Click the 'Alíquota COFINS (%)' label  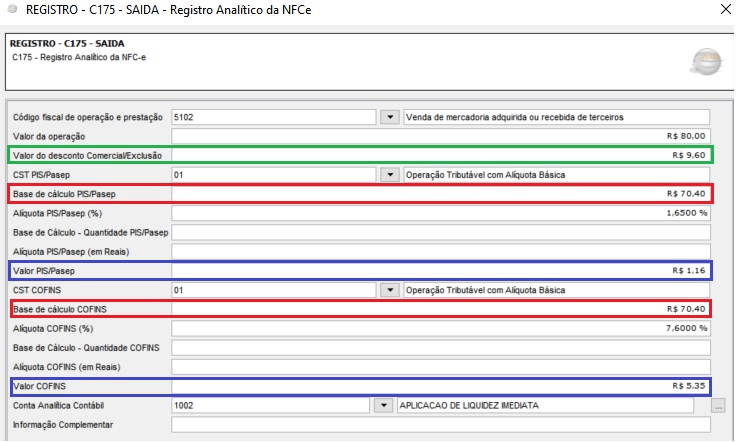pos(53,329)
